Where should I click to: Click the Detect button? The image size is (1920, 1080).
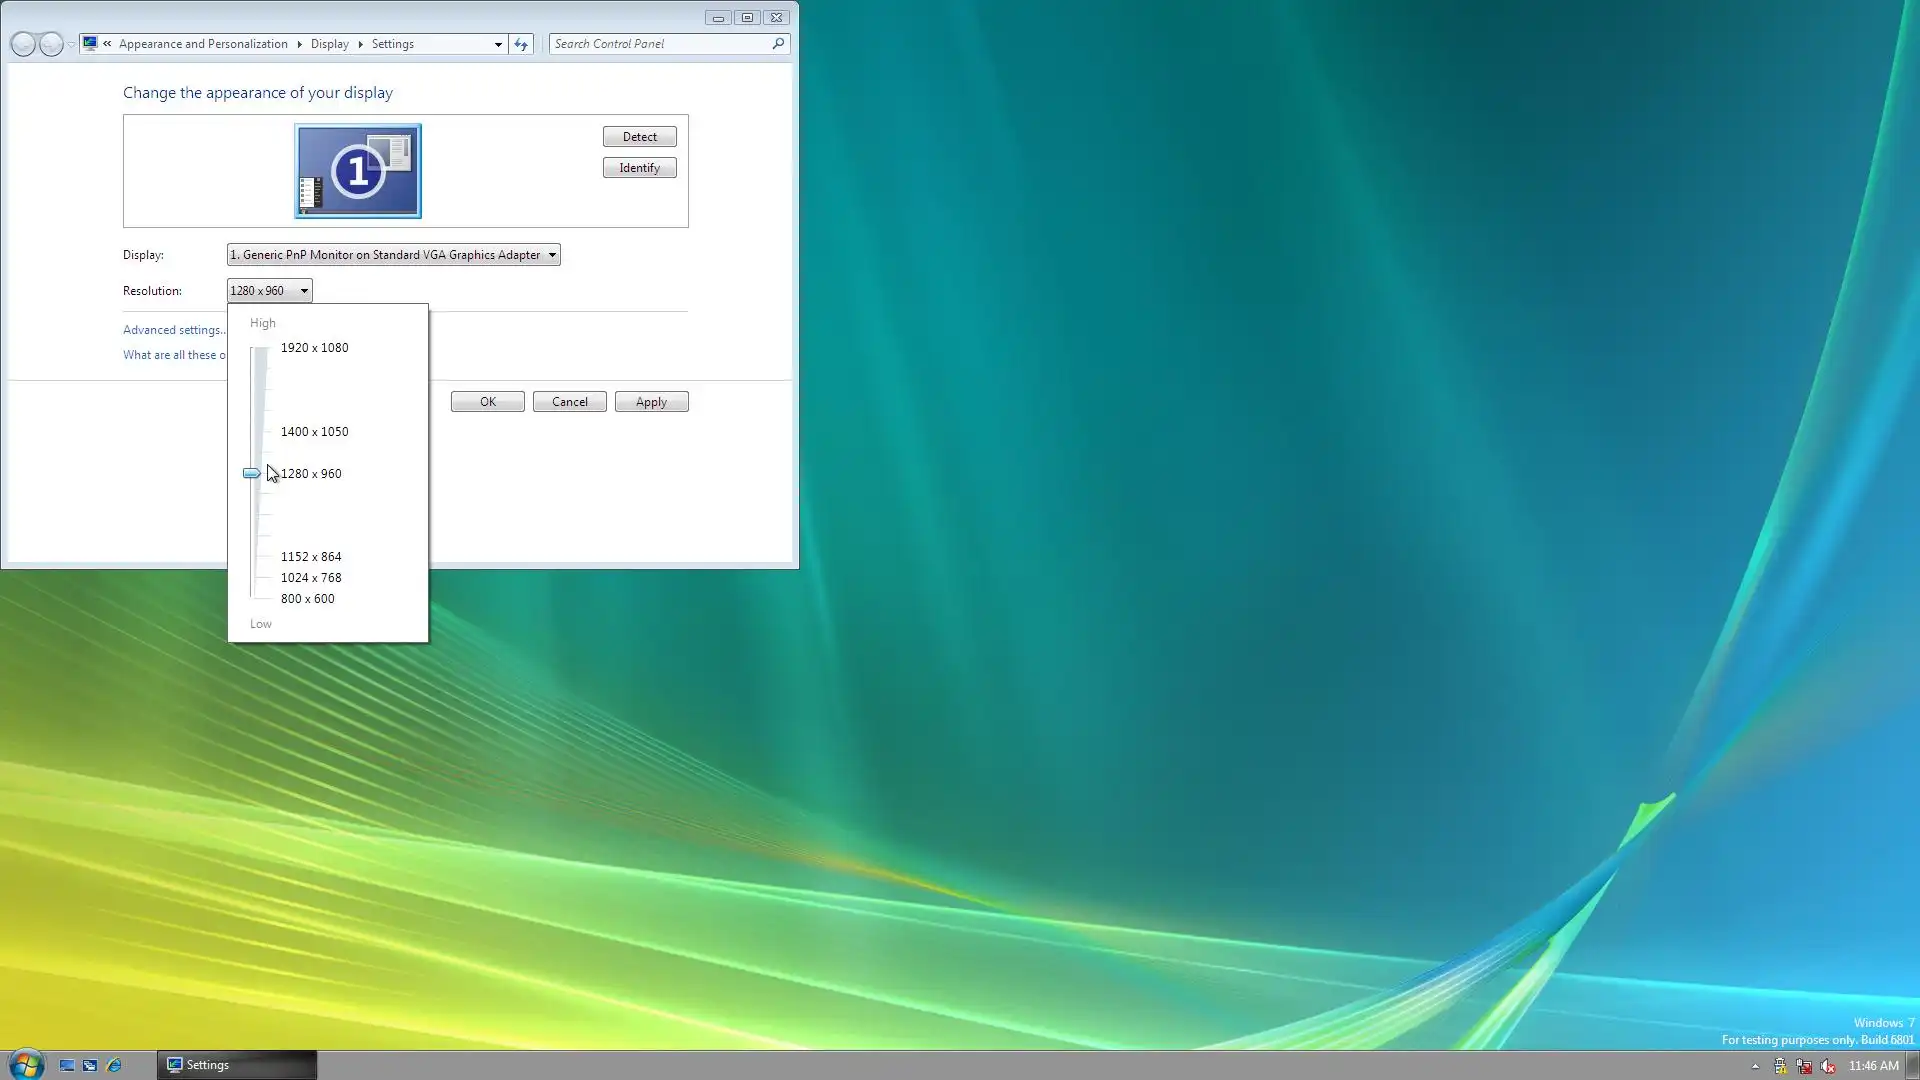[x=639, y=137]
